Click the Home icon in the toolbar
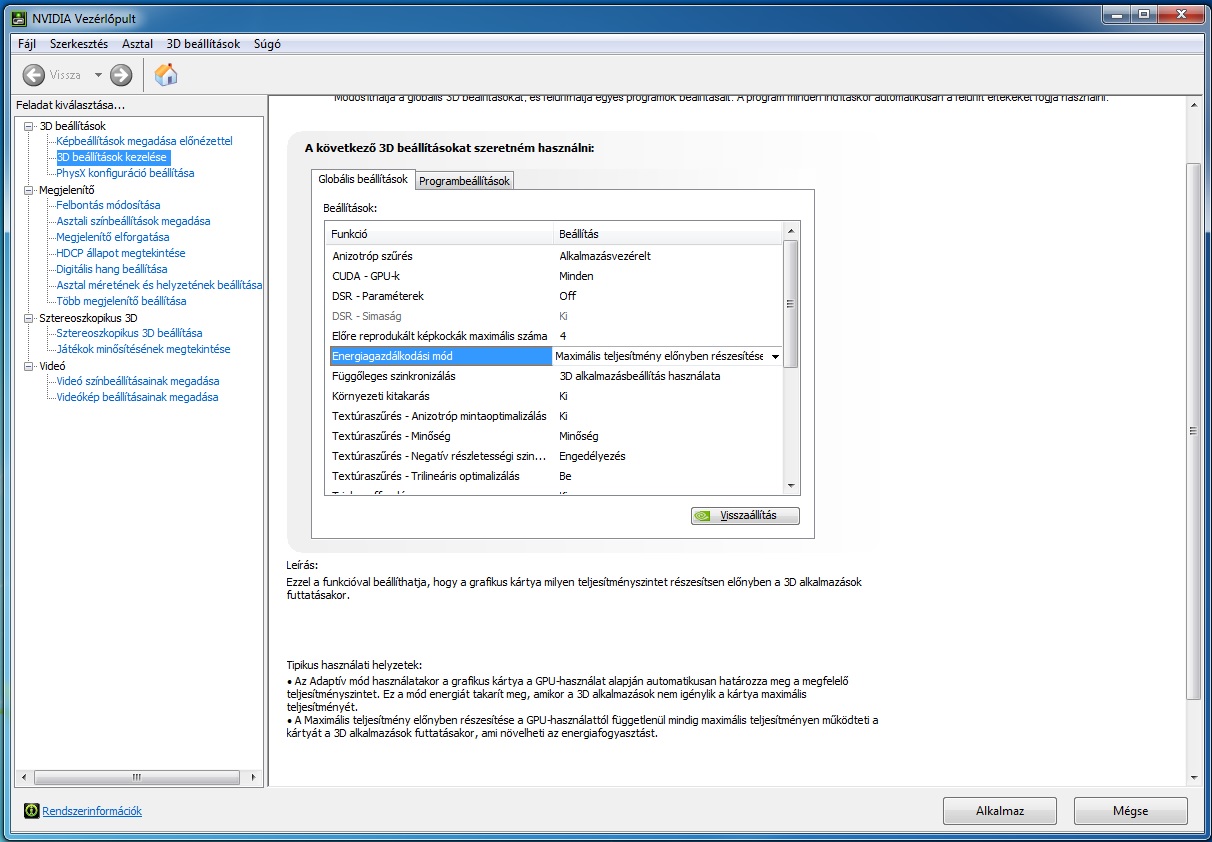Viewport: 1212px width, 842px height. (166, 74)
